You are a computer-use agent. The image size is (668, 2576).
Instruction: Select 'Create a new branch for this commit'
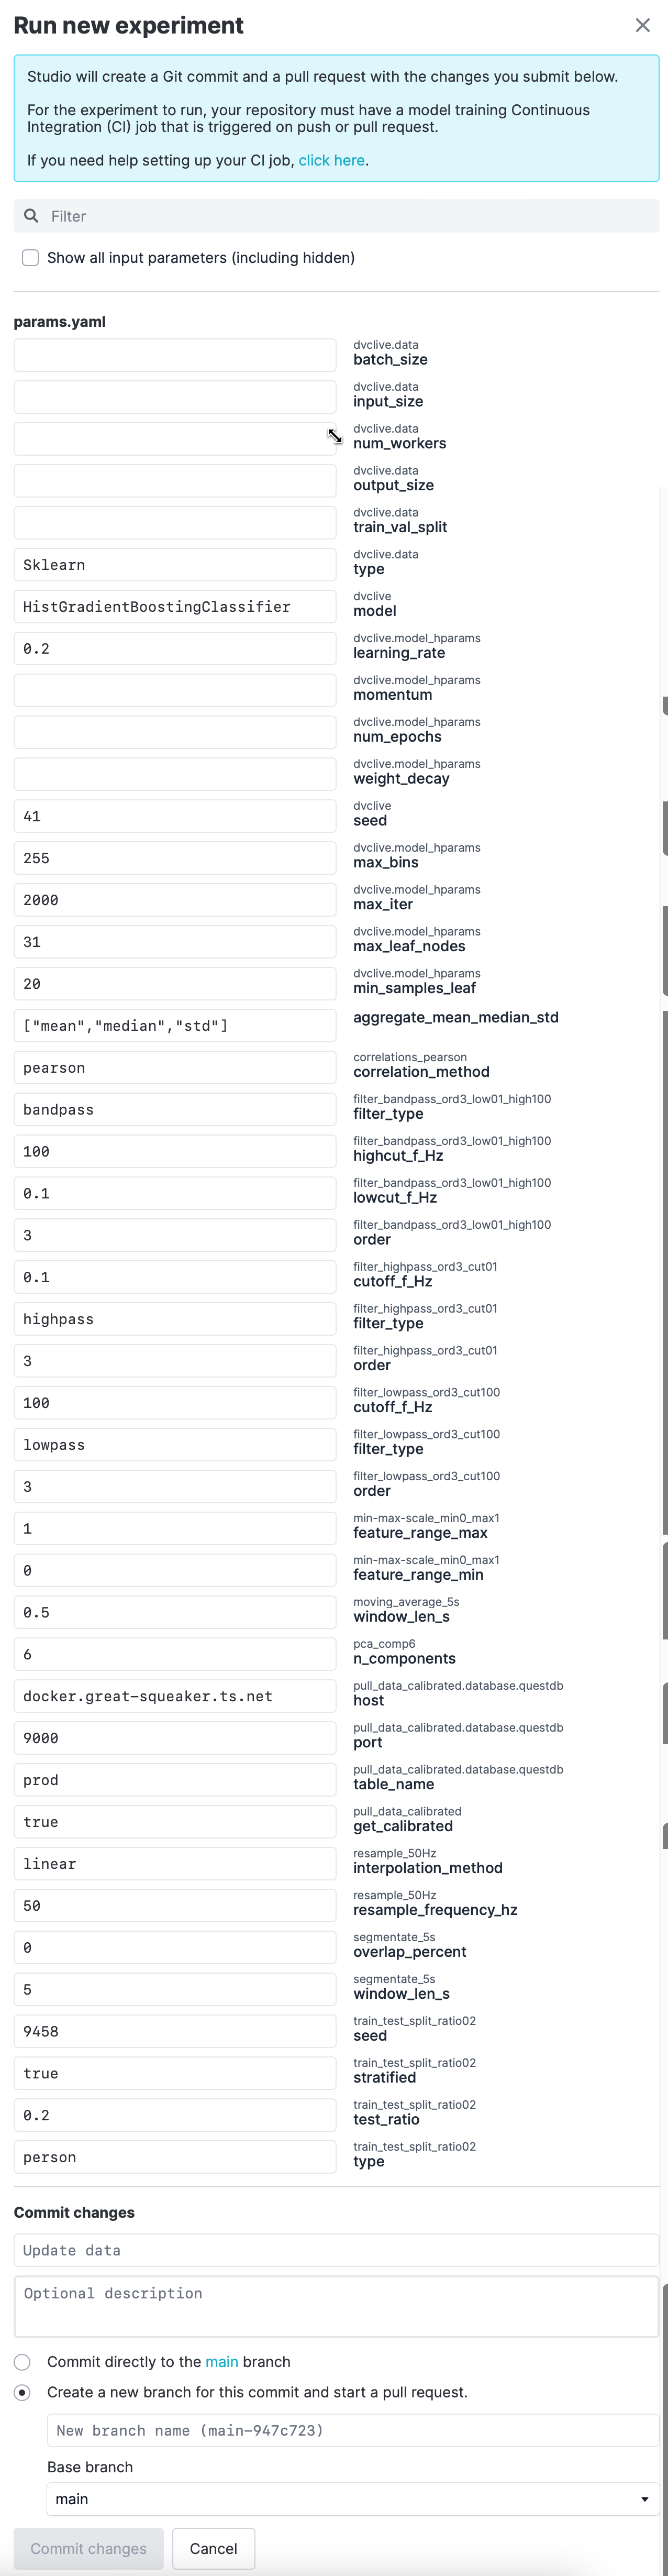(22, 2393)
